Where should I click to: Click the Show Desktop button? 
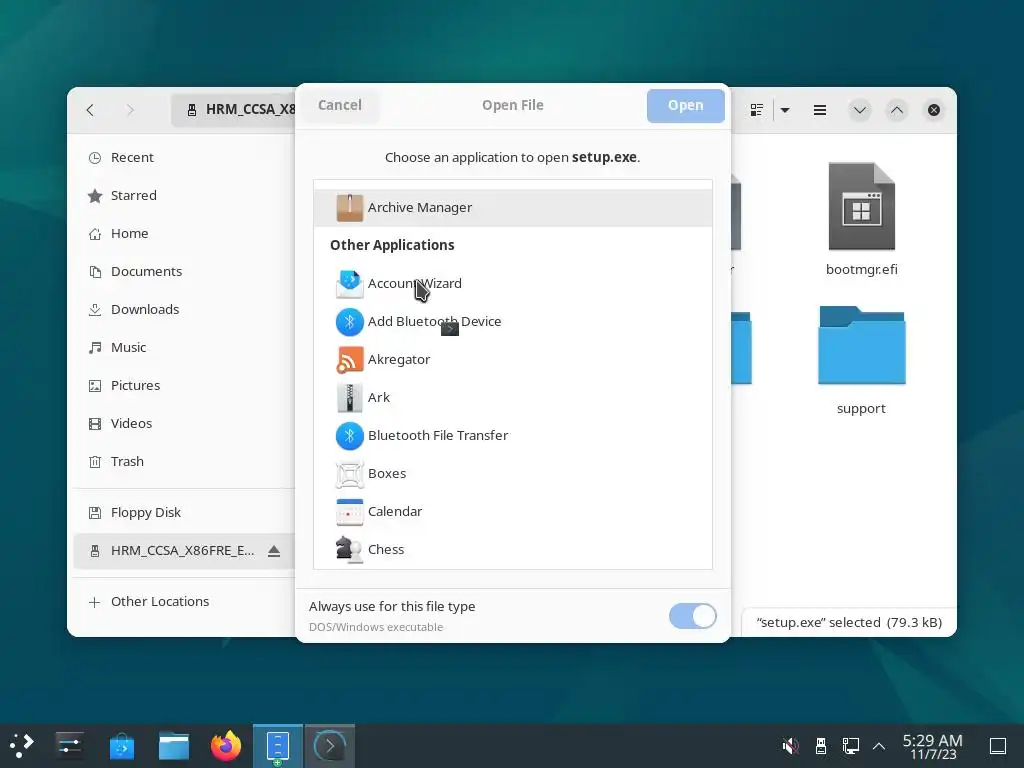click(998, 746)
